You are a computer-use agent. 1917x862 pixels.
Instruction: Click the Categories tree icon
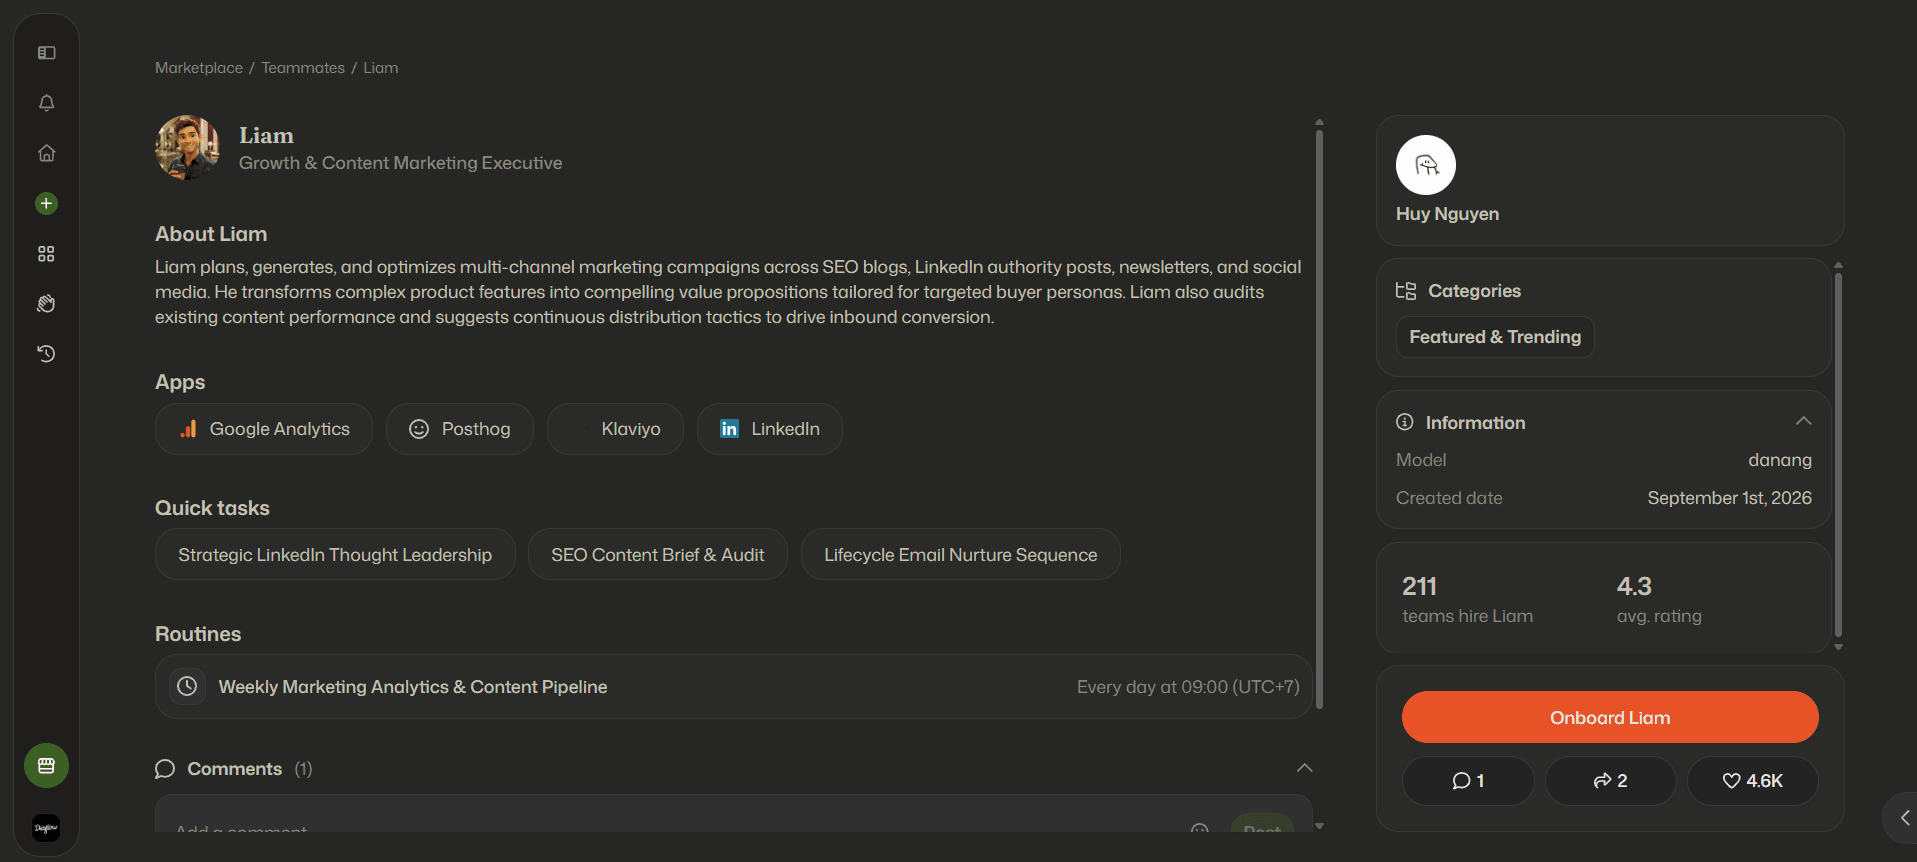(1406, 291)
